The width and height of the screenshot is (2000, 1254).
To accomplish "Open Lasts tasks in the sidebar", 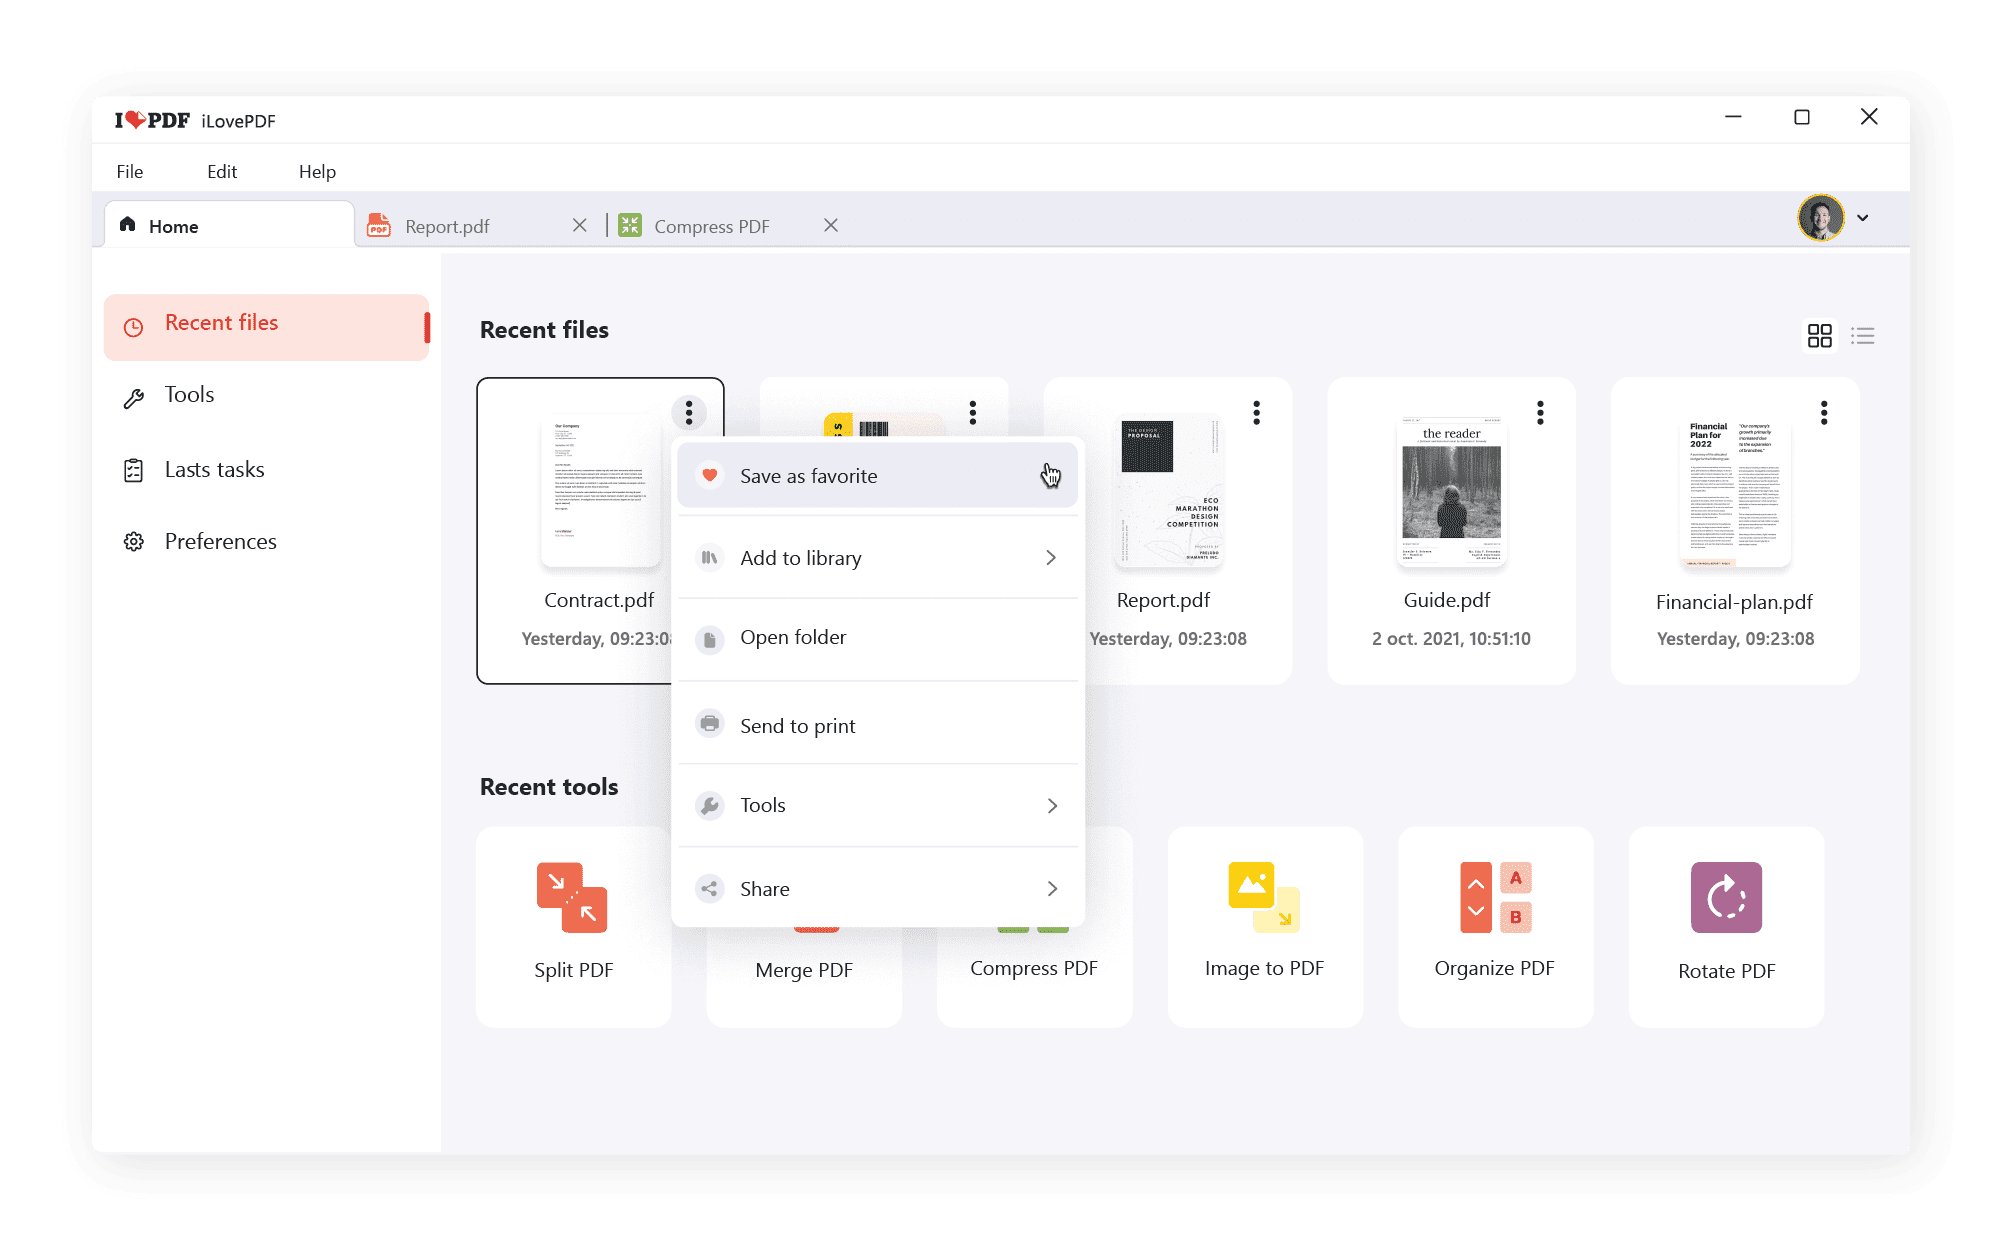I will coord(213,470).
